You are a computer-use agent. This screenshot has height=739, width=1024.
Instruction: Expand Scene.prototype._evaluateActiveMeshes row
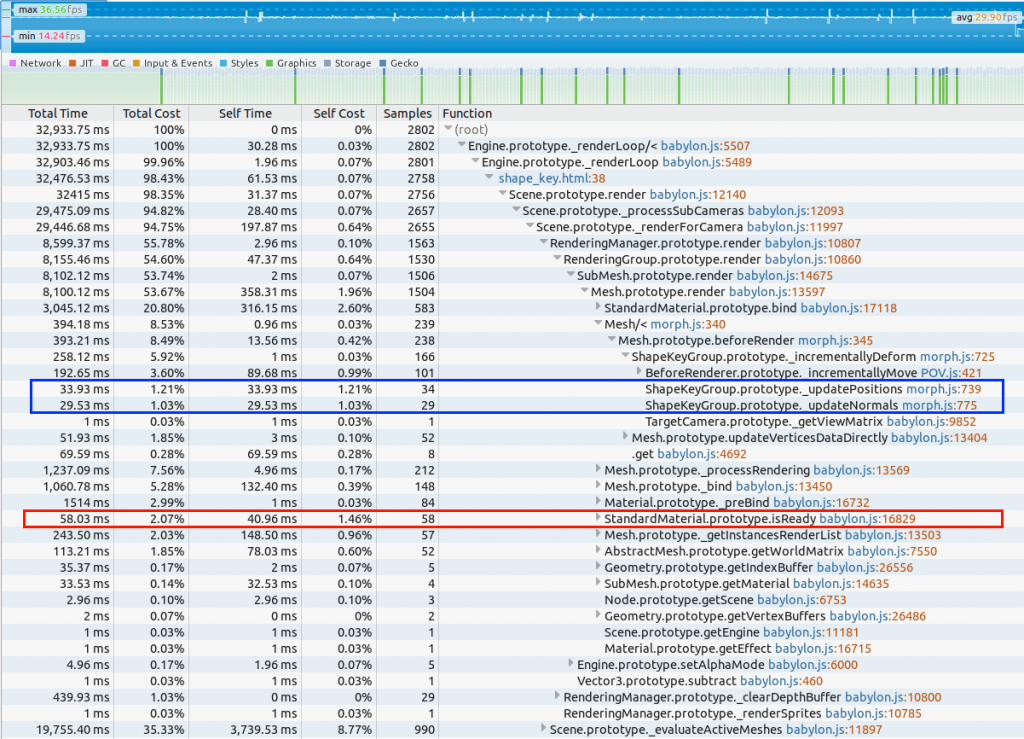tap(545, 729)
